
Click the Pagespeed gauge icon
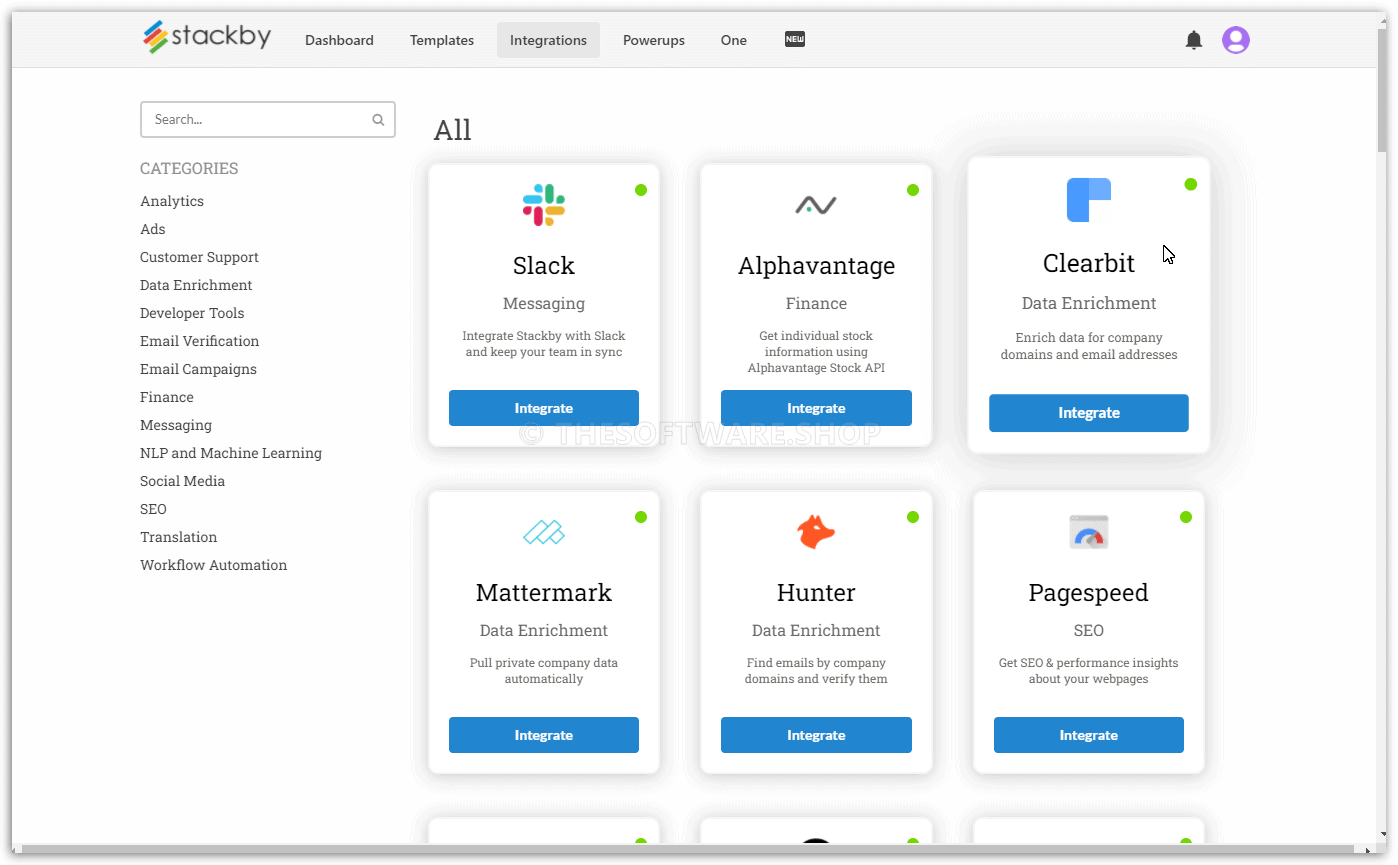pos(1089,532)
